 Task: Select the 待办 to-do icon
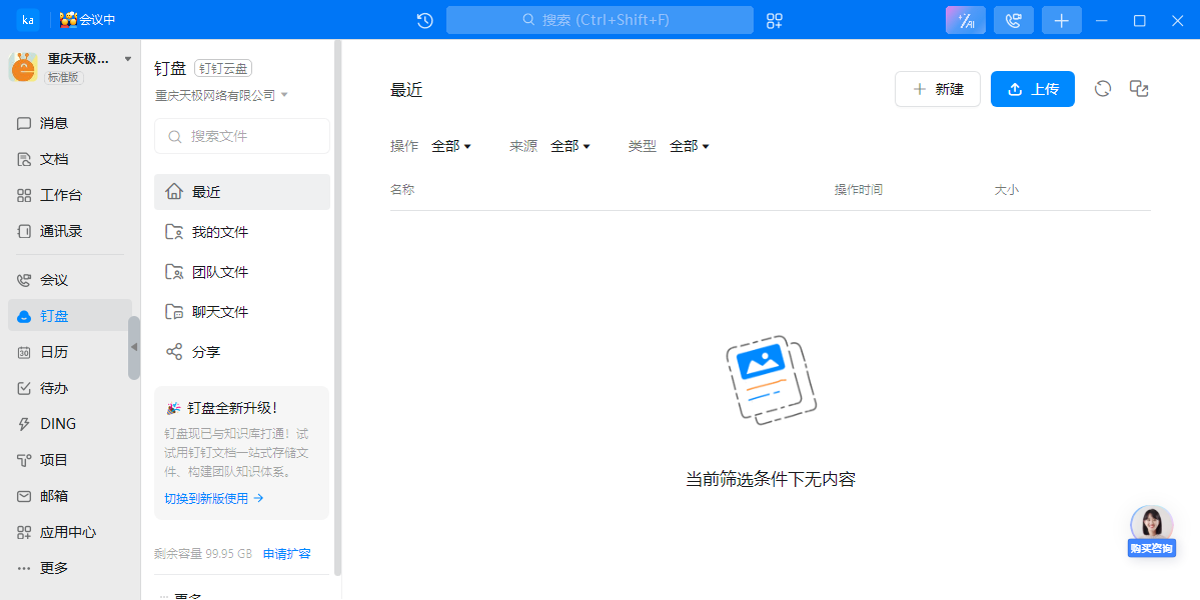[24, 387]
